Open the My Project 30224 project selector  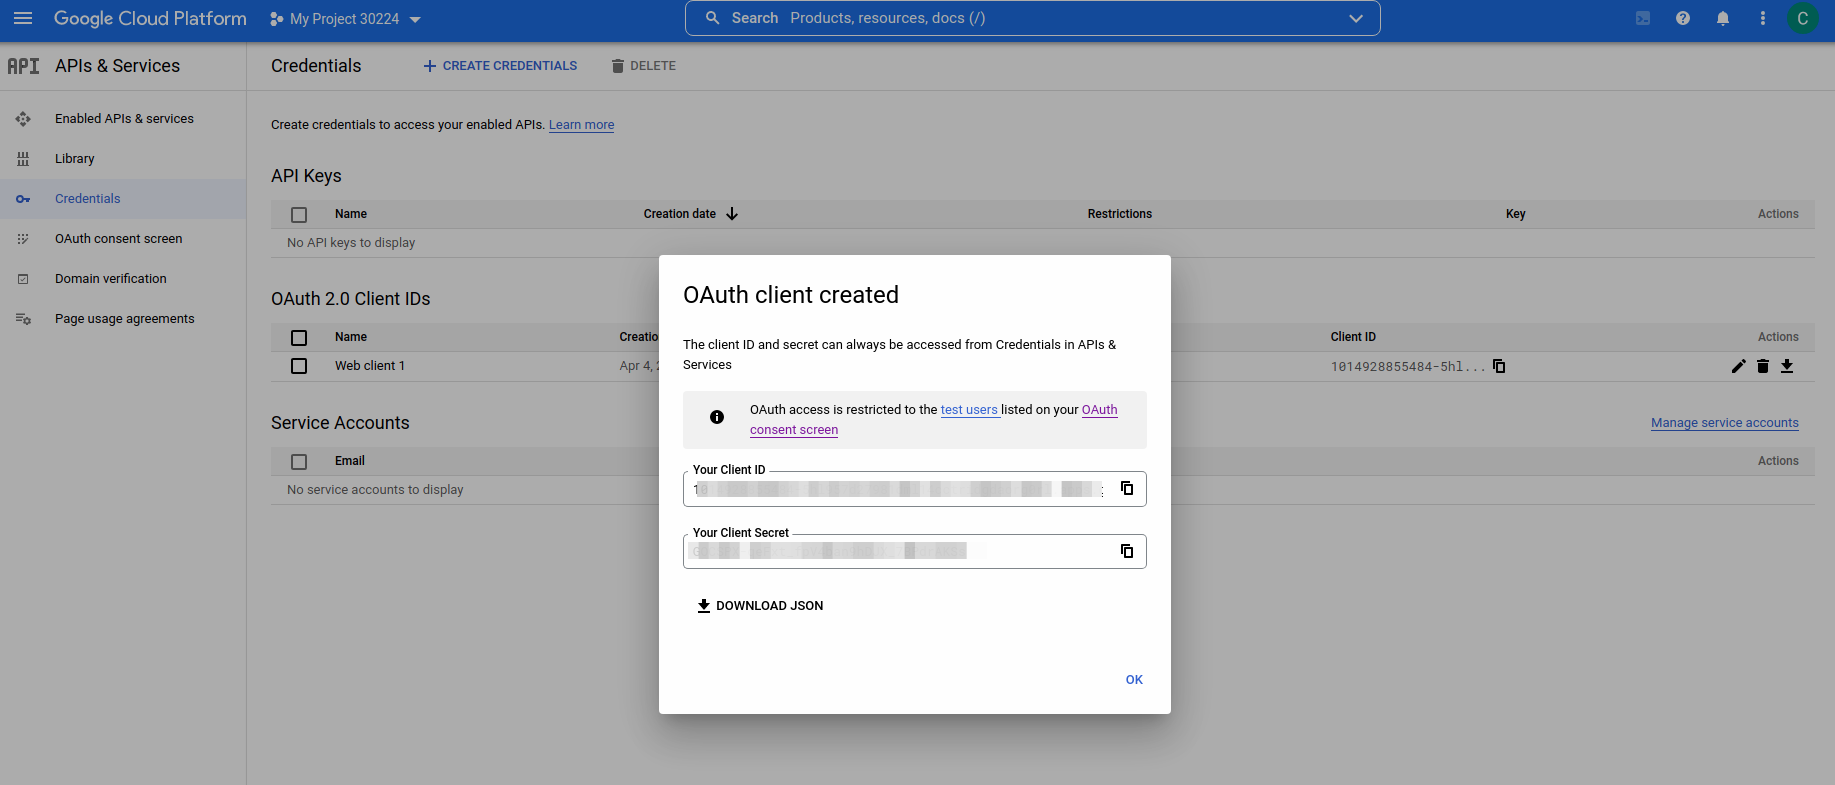[x=346, y=19]
